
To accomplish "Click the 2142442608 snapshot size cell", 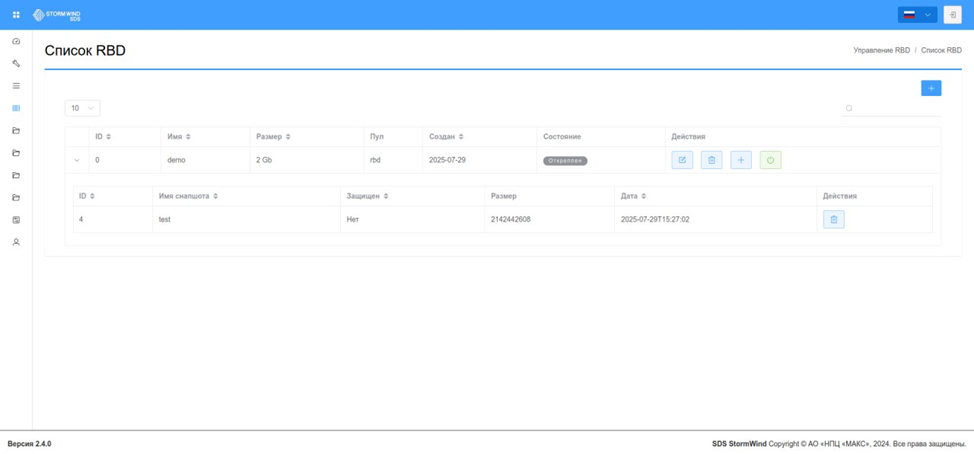I will coord(550,219).
